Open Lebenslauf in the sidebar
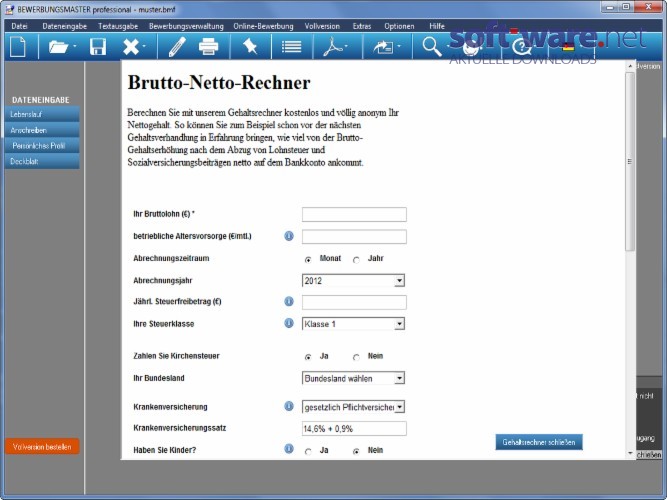Screen dimensions: 667x500 click(x=42, y=114)
